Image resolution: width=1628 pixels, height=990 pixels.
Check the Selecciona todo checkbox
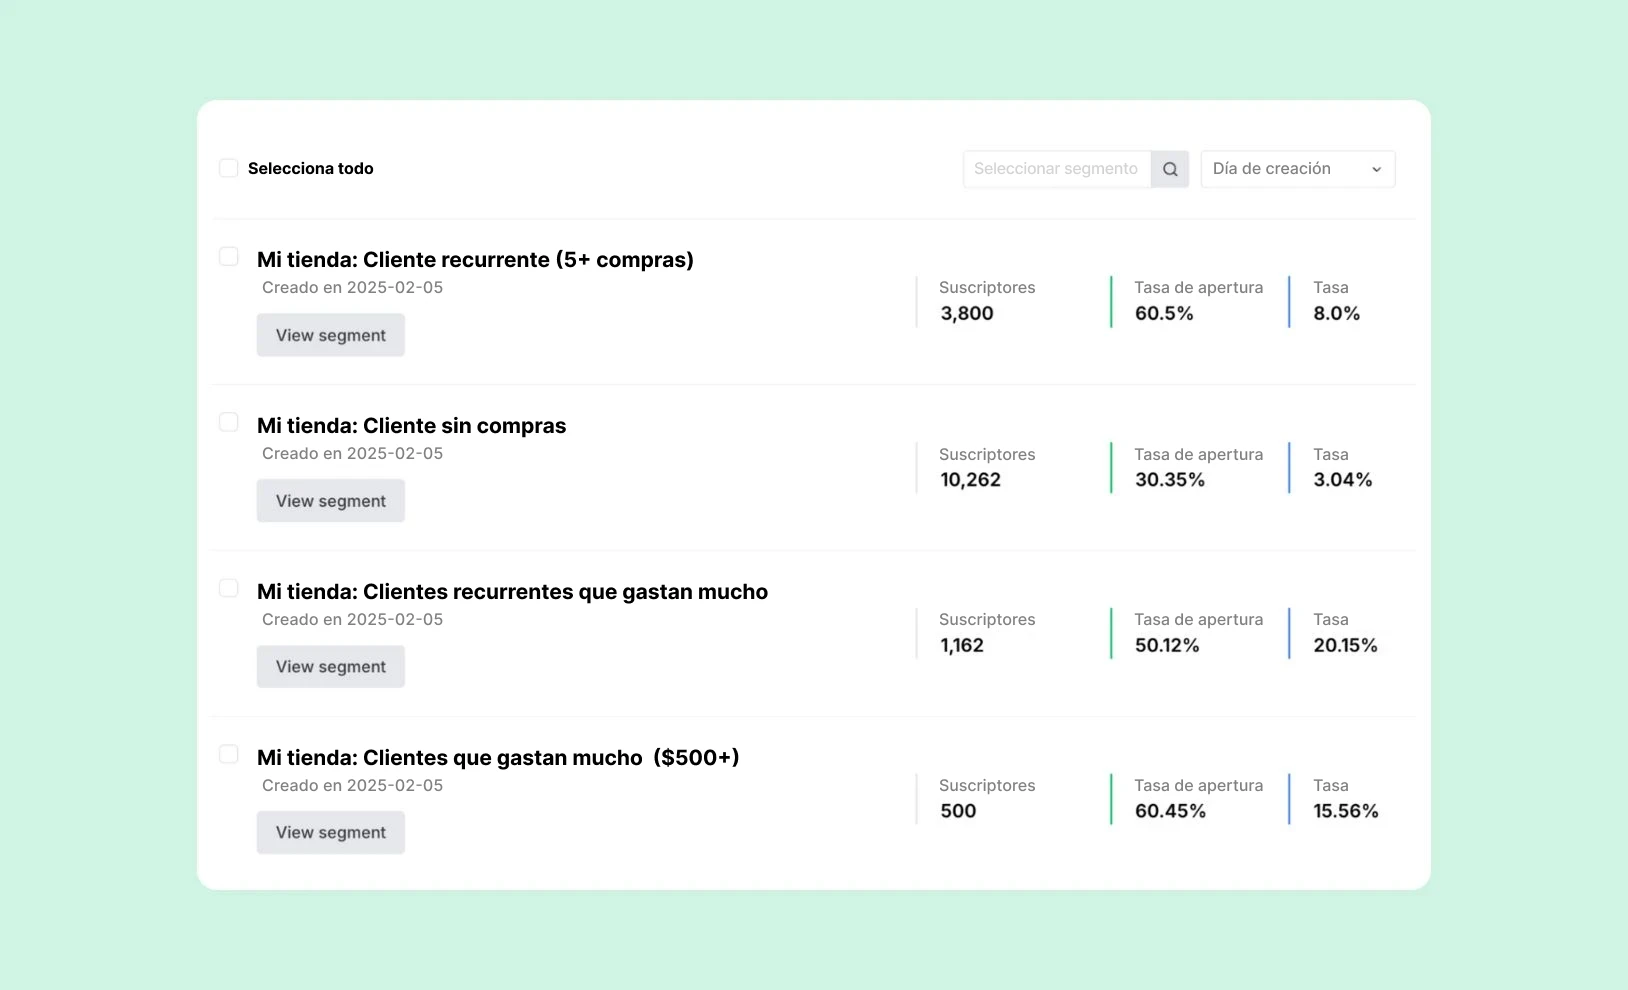[229, 168]
